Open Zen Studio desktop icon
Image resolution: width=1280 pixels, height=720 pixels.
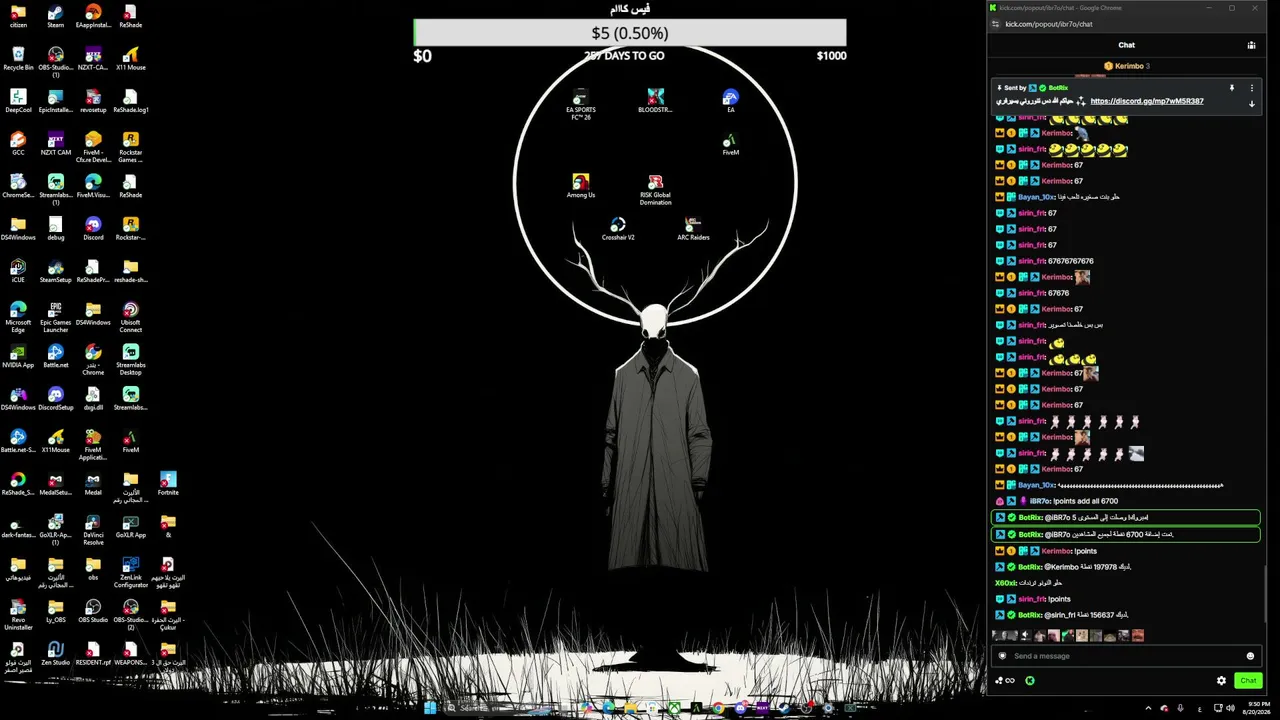(56, 654)
